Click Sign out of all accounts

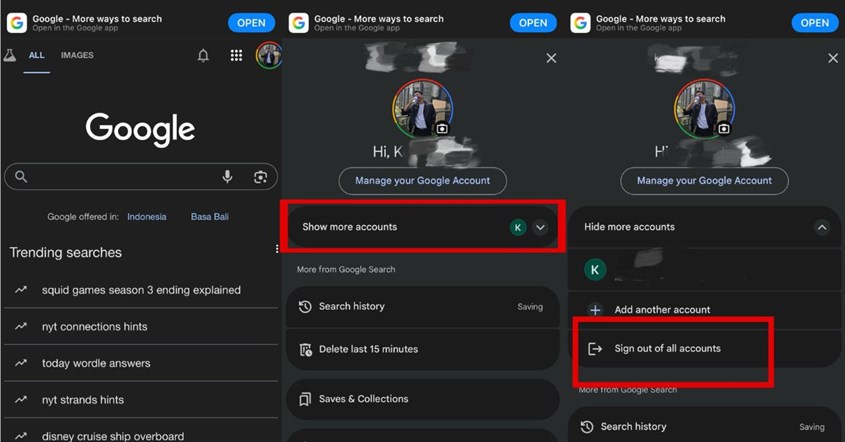[x=704, y=349]
